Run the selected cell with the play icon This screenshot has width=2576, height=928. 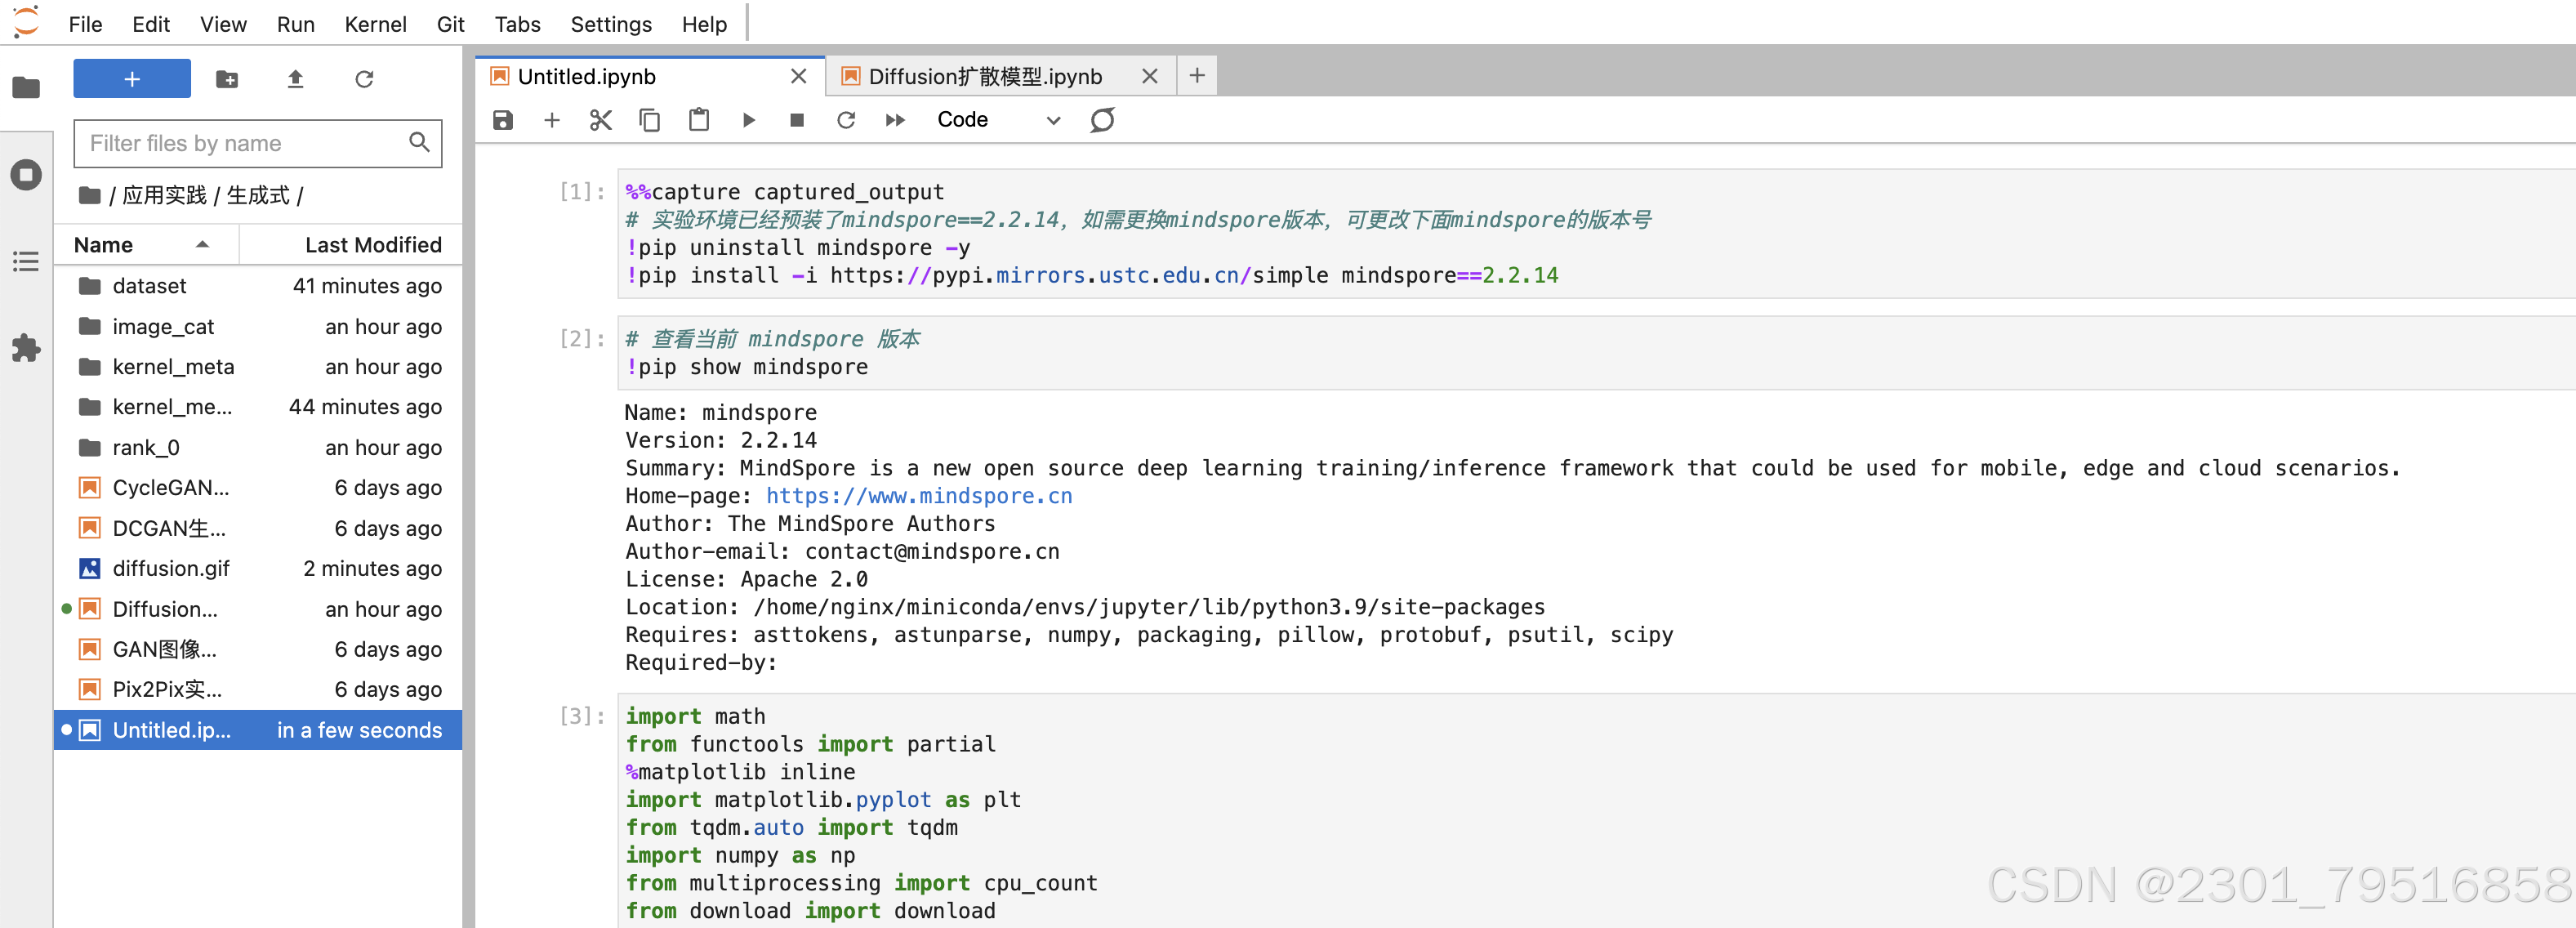748,120
